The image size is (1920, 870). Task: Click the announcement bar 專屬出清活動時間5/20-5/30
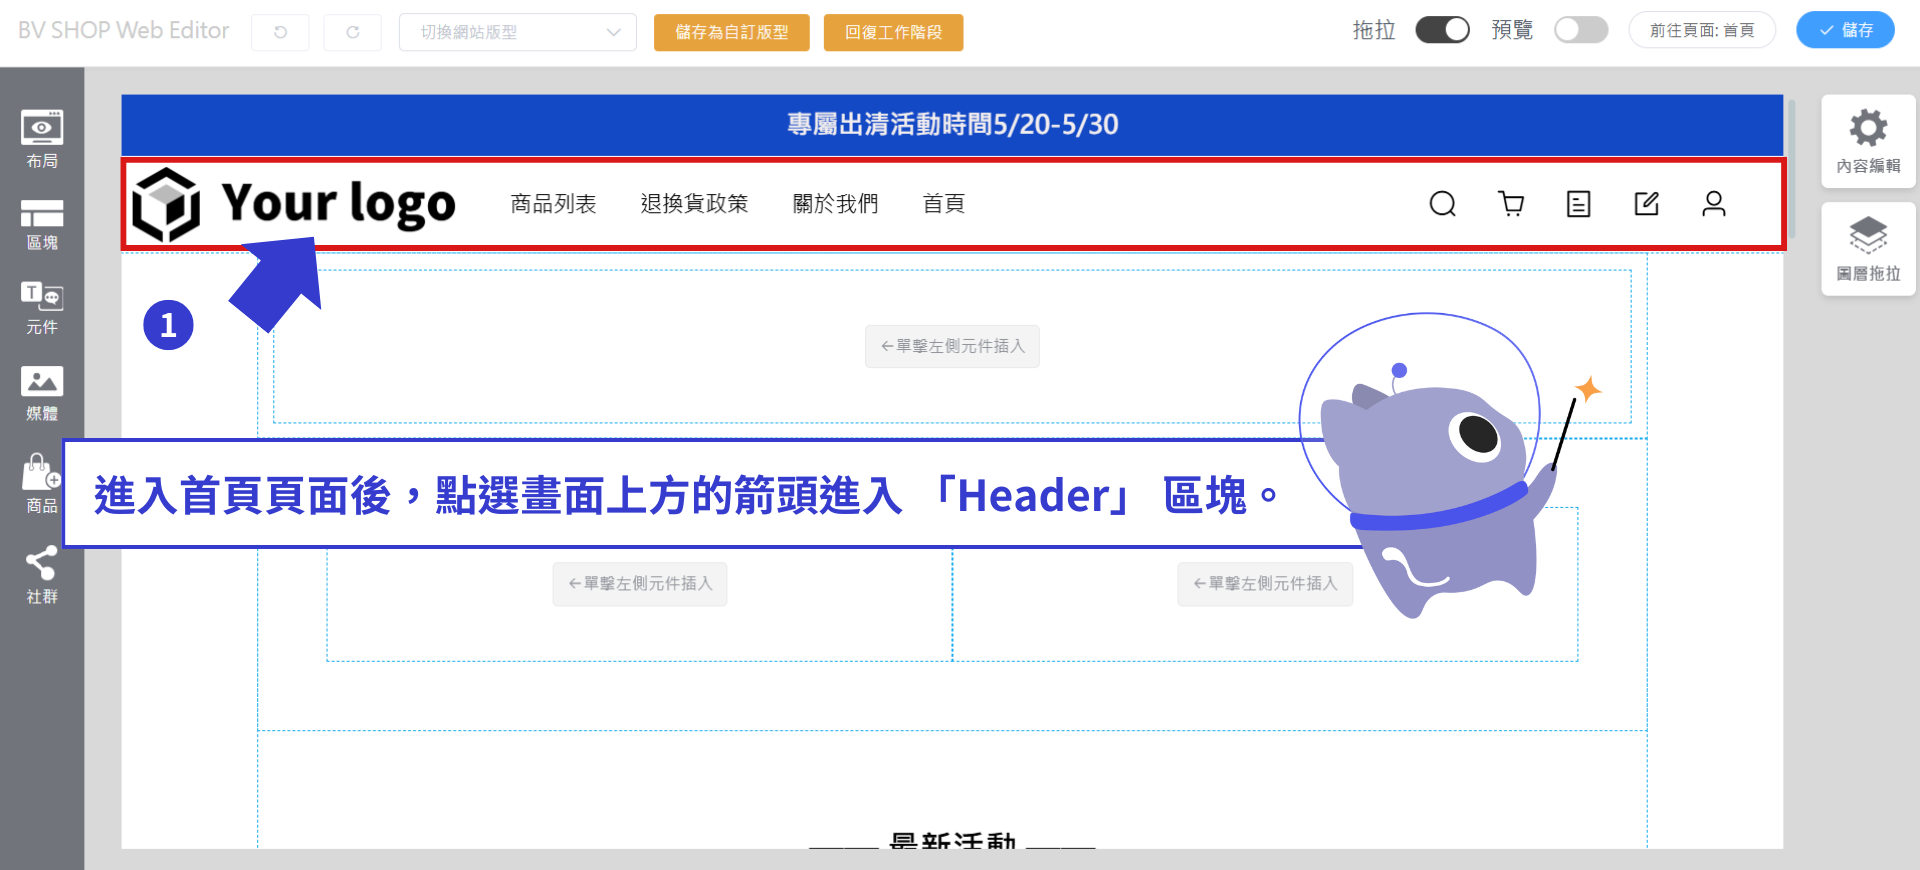[952, 124]
